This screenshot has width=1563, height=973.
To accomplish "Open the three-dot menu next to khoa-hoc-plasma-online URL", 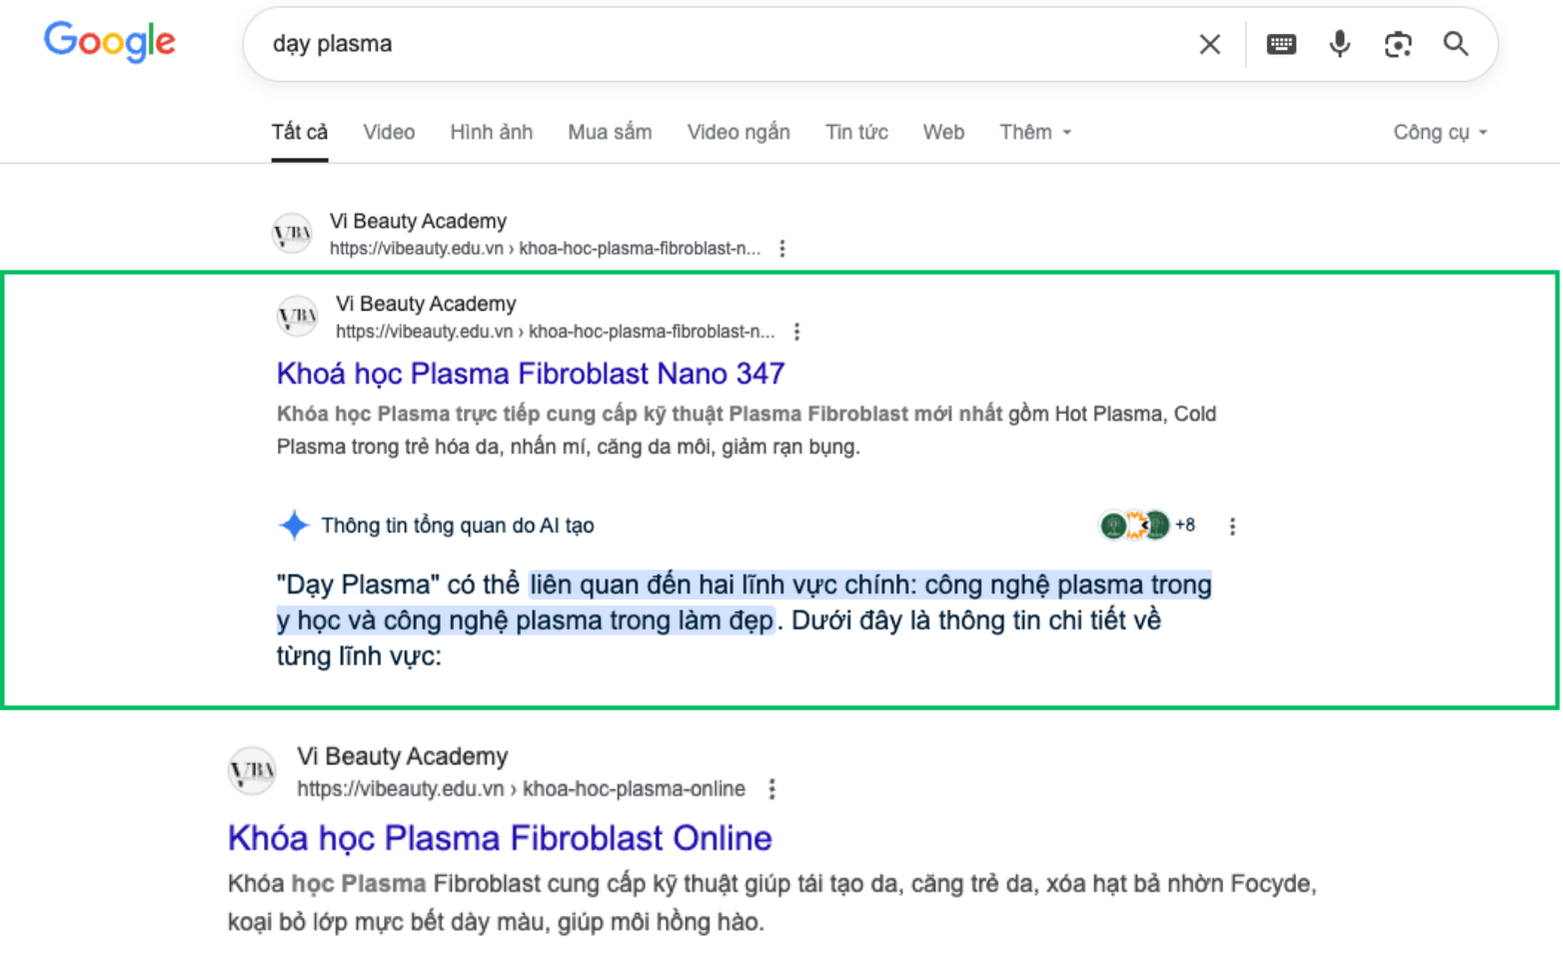I will tap(771, 789).
